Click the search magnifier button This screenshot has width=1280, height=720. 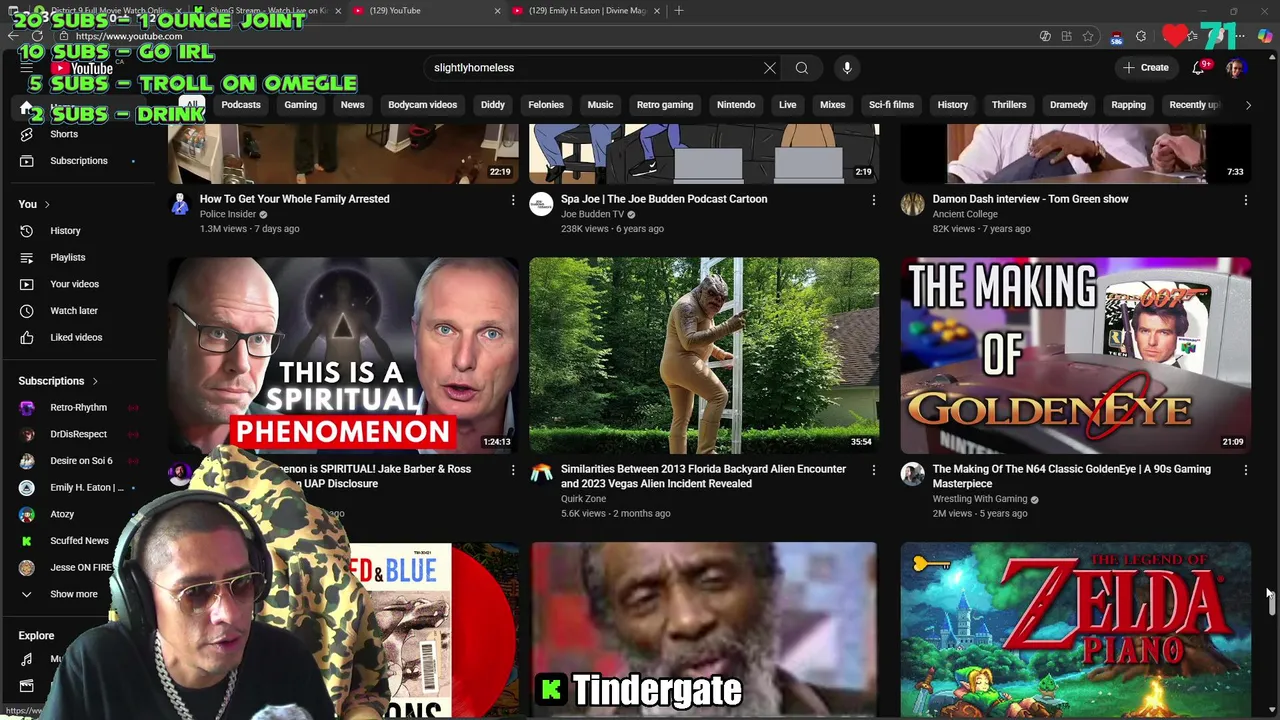(x=801, y=68)
